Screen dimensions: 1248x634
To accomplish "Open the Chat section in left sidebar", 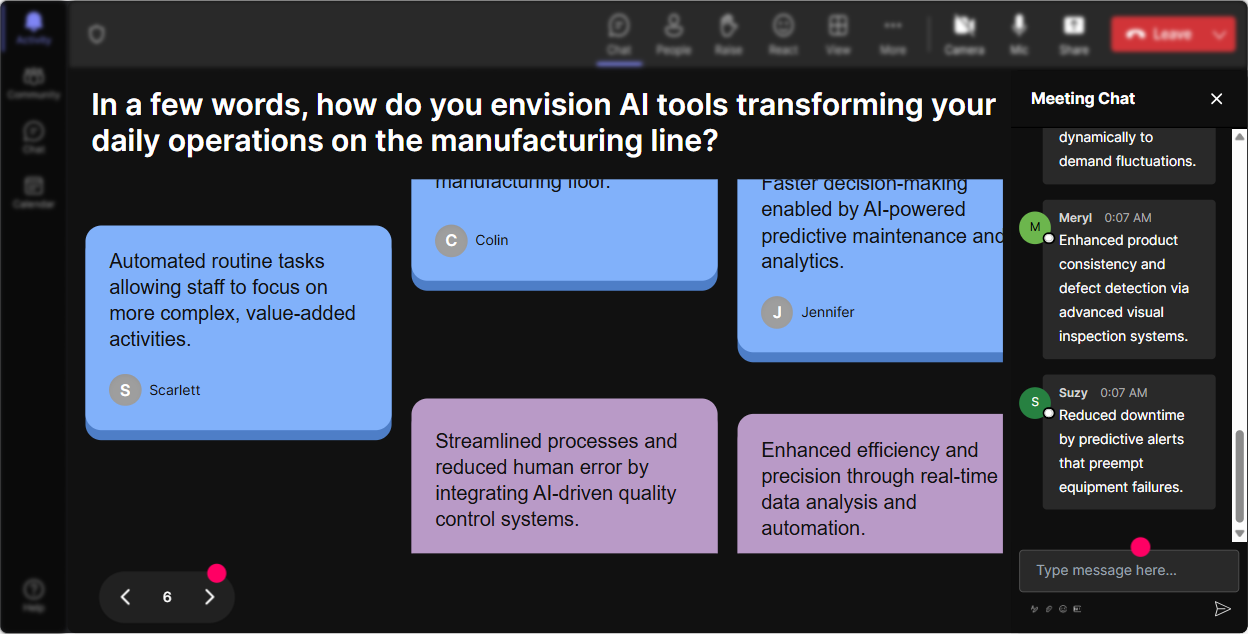I will pos(34,138).
